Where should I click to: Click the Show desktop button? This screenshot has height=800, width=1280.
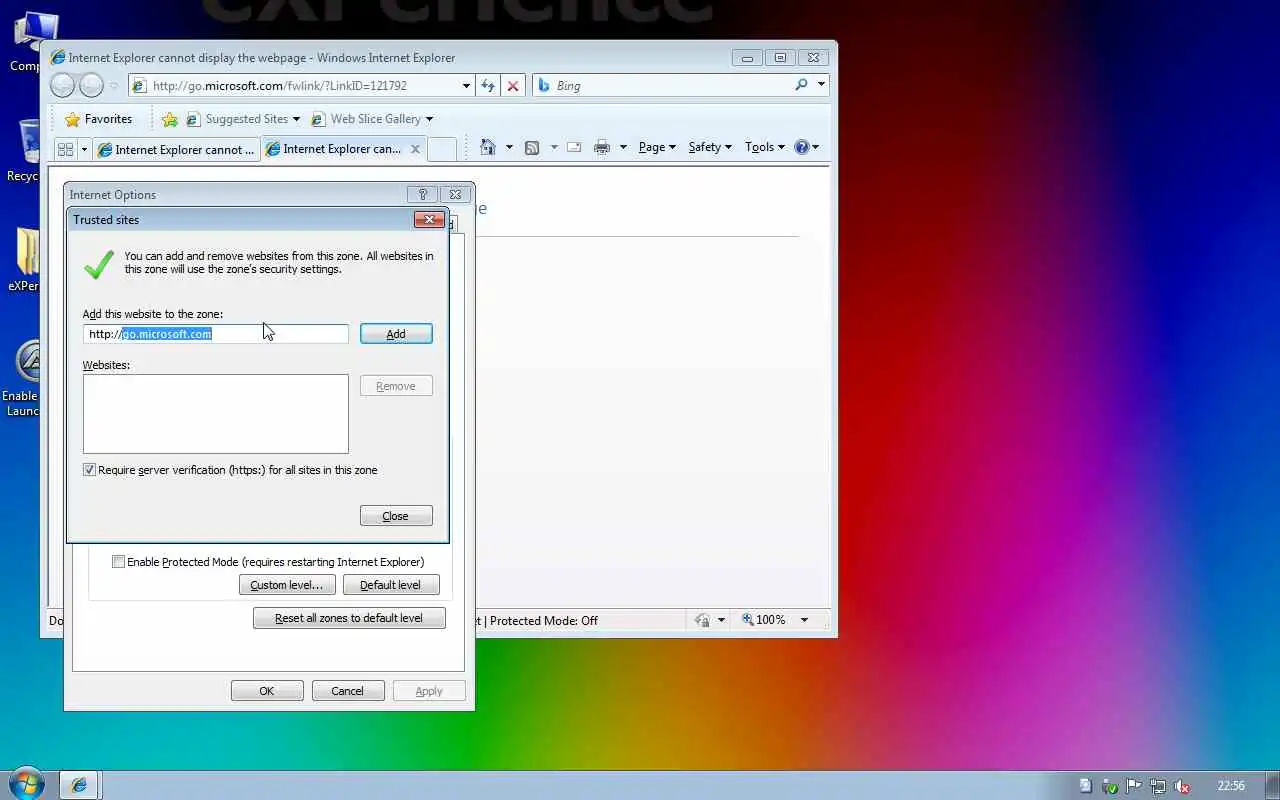(1272, 785)
